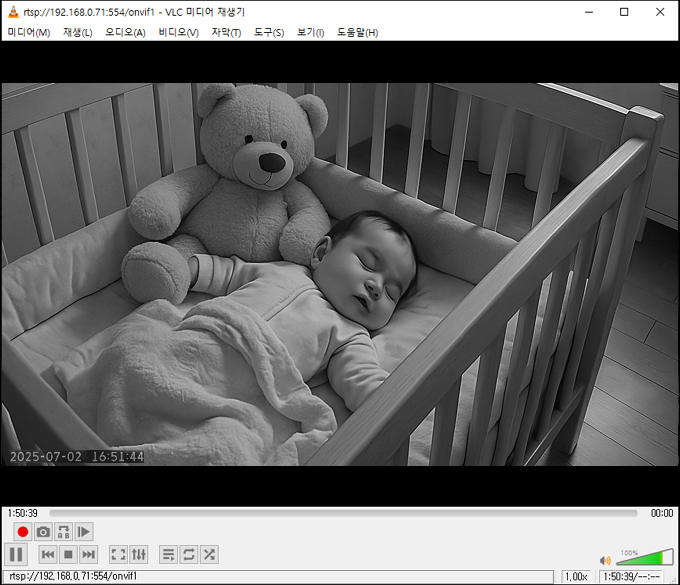Stop the playback
This screenshot has height=585, width=680.
point(68,554)
